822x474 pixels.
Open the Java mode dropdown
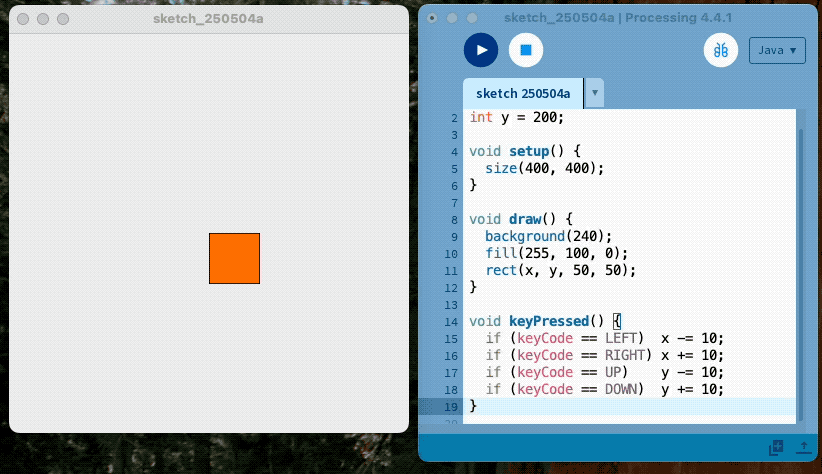777,50
